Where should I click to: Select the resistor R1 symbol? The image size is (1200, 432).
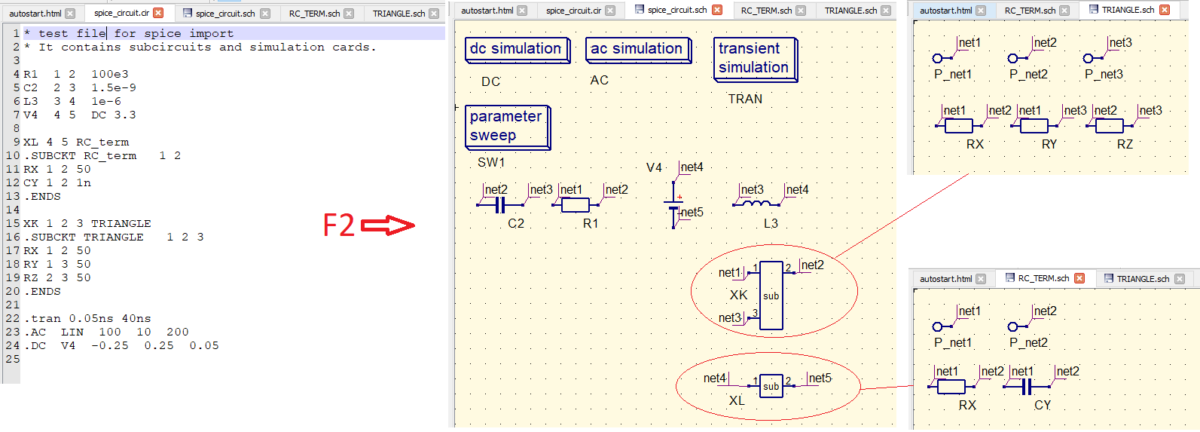(x=579, y=204)
